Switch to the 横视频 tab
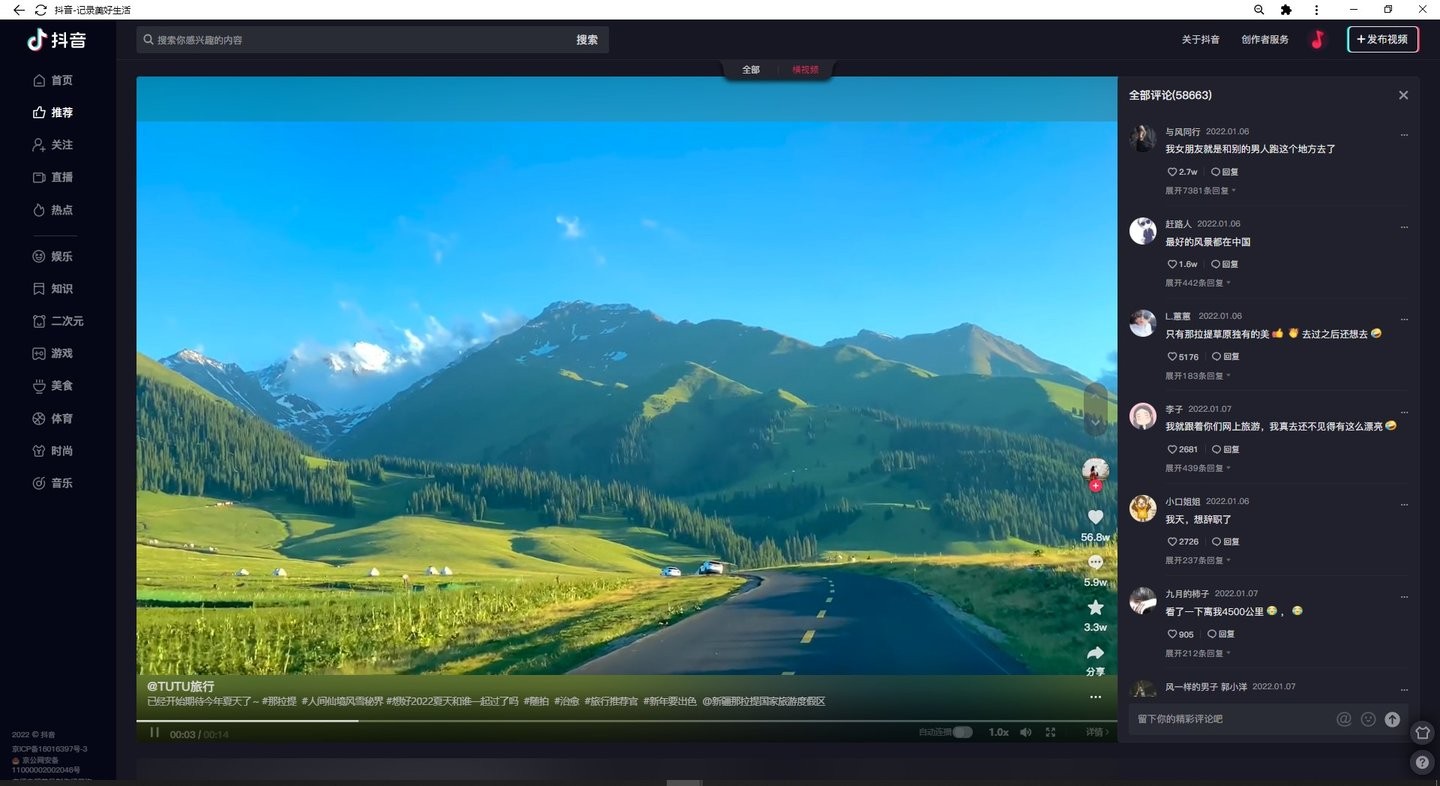Viewport: 1440px width, 786px height. (x=805, y=70)
